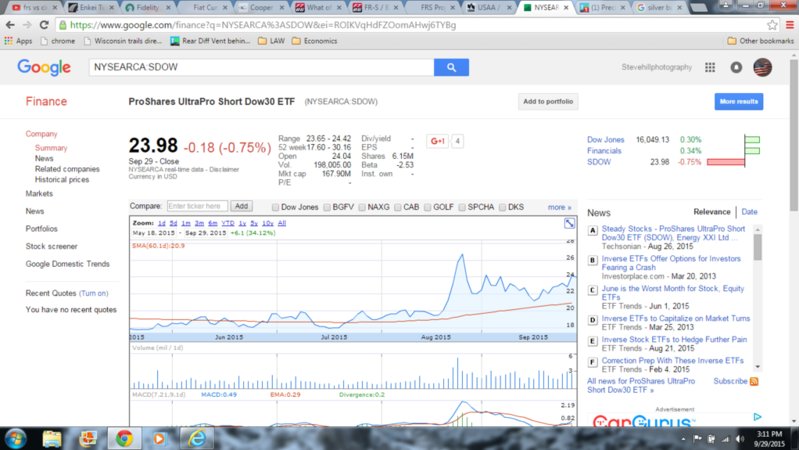Screen dimensions: 799x450
Task: Open Financials sector link
Action: [604, 150]
